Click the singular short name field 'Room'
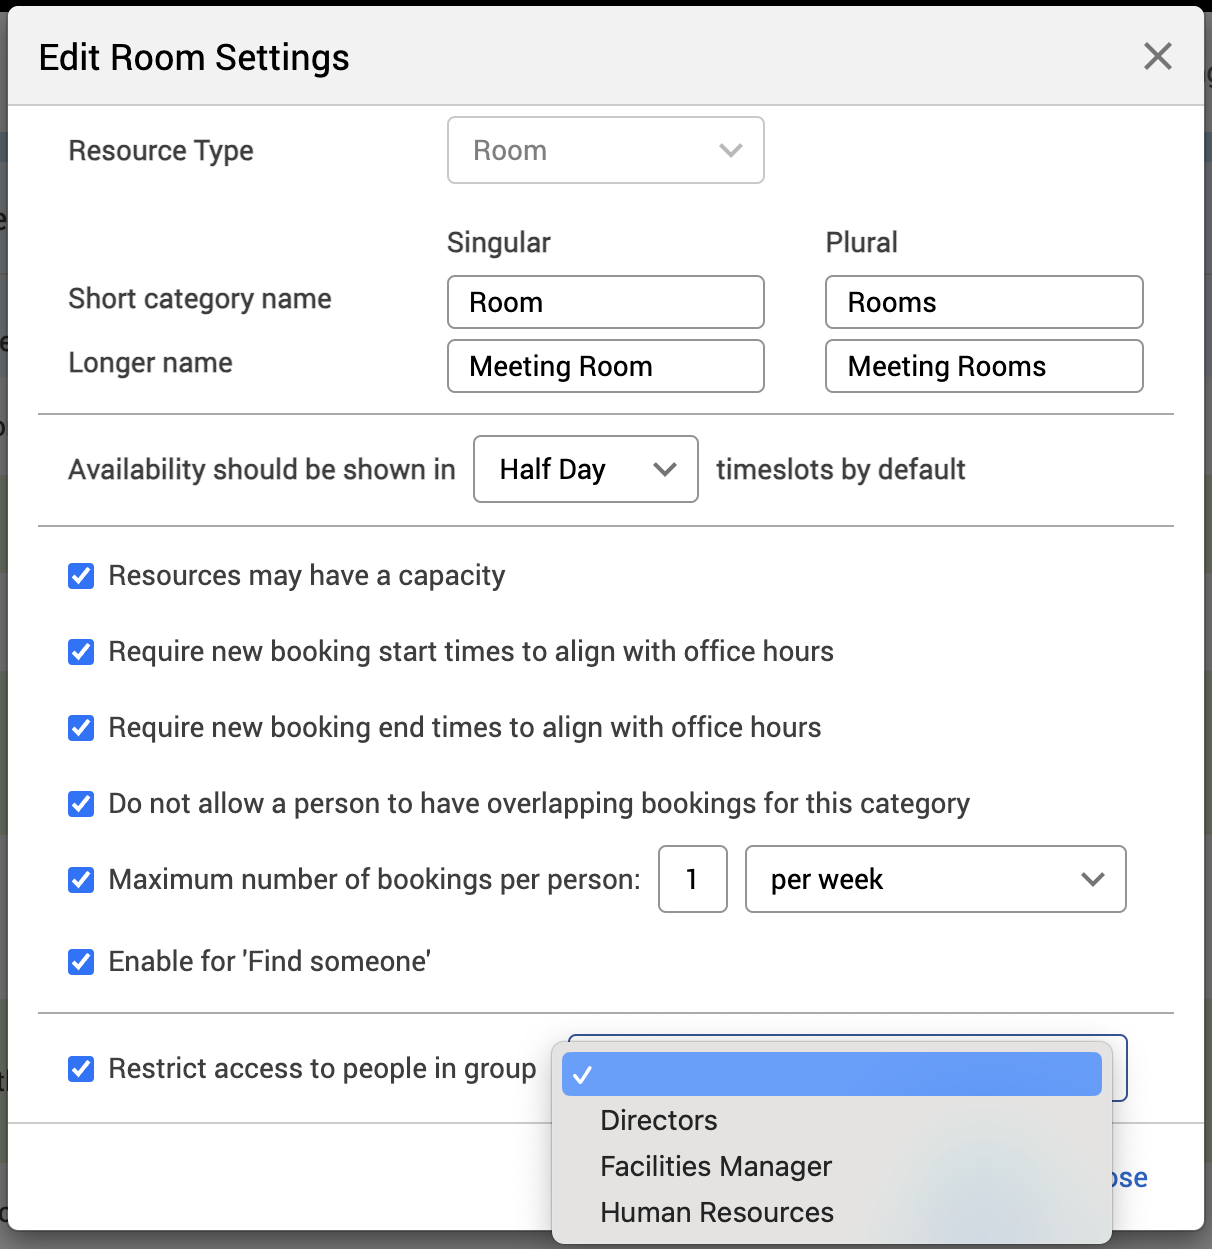The image size is (1212, 1249). [604, 302]
